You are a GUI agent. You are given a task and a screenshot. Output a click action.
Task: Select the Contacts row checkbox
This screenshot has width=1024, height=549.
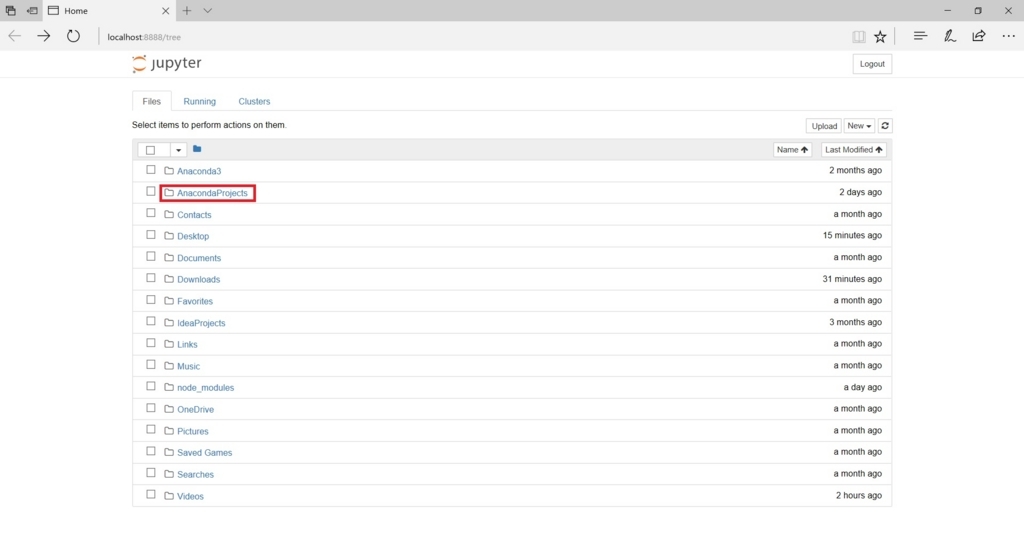(151, 213)
